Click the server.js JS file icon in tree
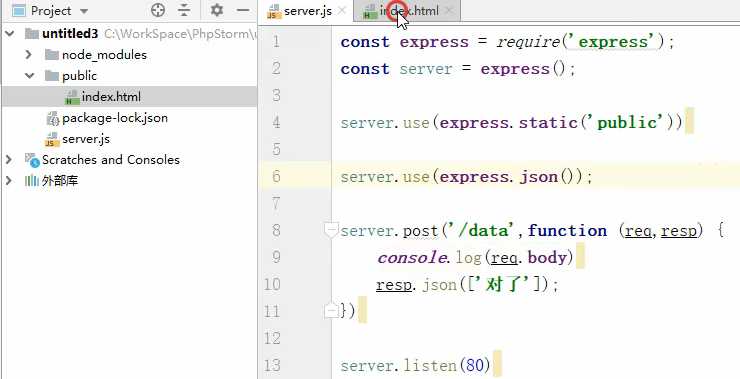The height and width of the screenshot is (379, 740). pos(52,139)
